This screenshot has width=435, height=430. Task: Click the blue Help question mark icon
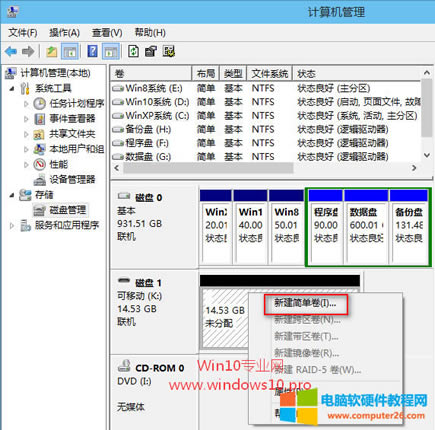92,51
